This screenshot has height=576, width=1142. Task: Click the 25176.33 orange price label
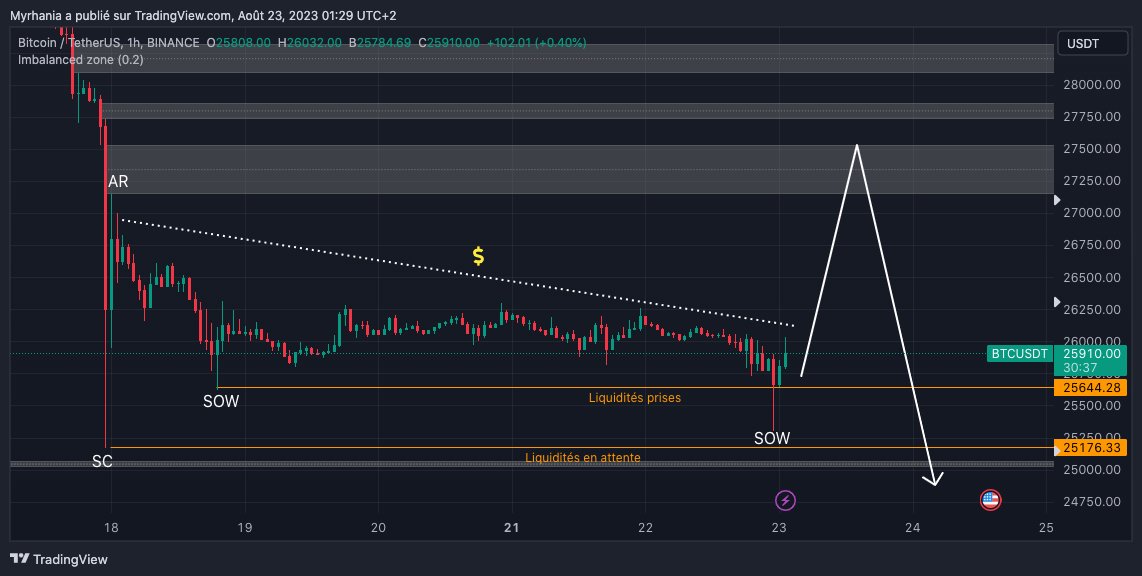tap(1090, 447)
